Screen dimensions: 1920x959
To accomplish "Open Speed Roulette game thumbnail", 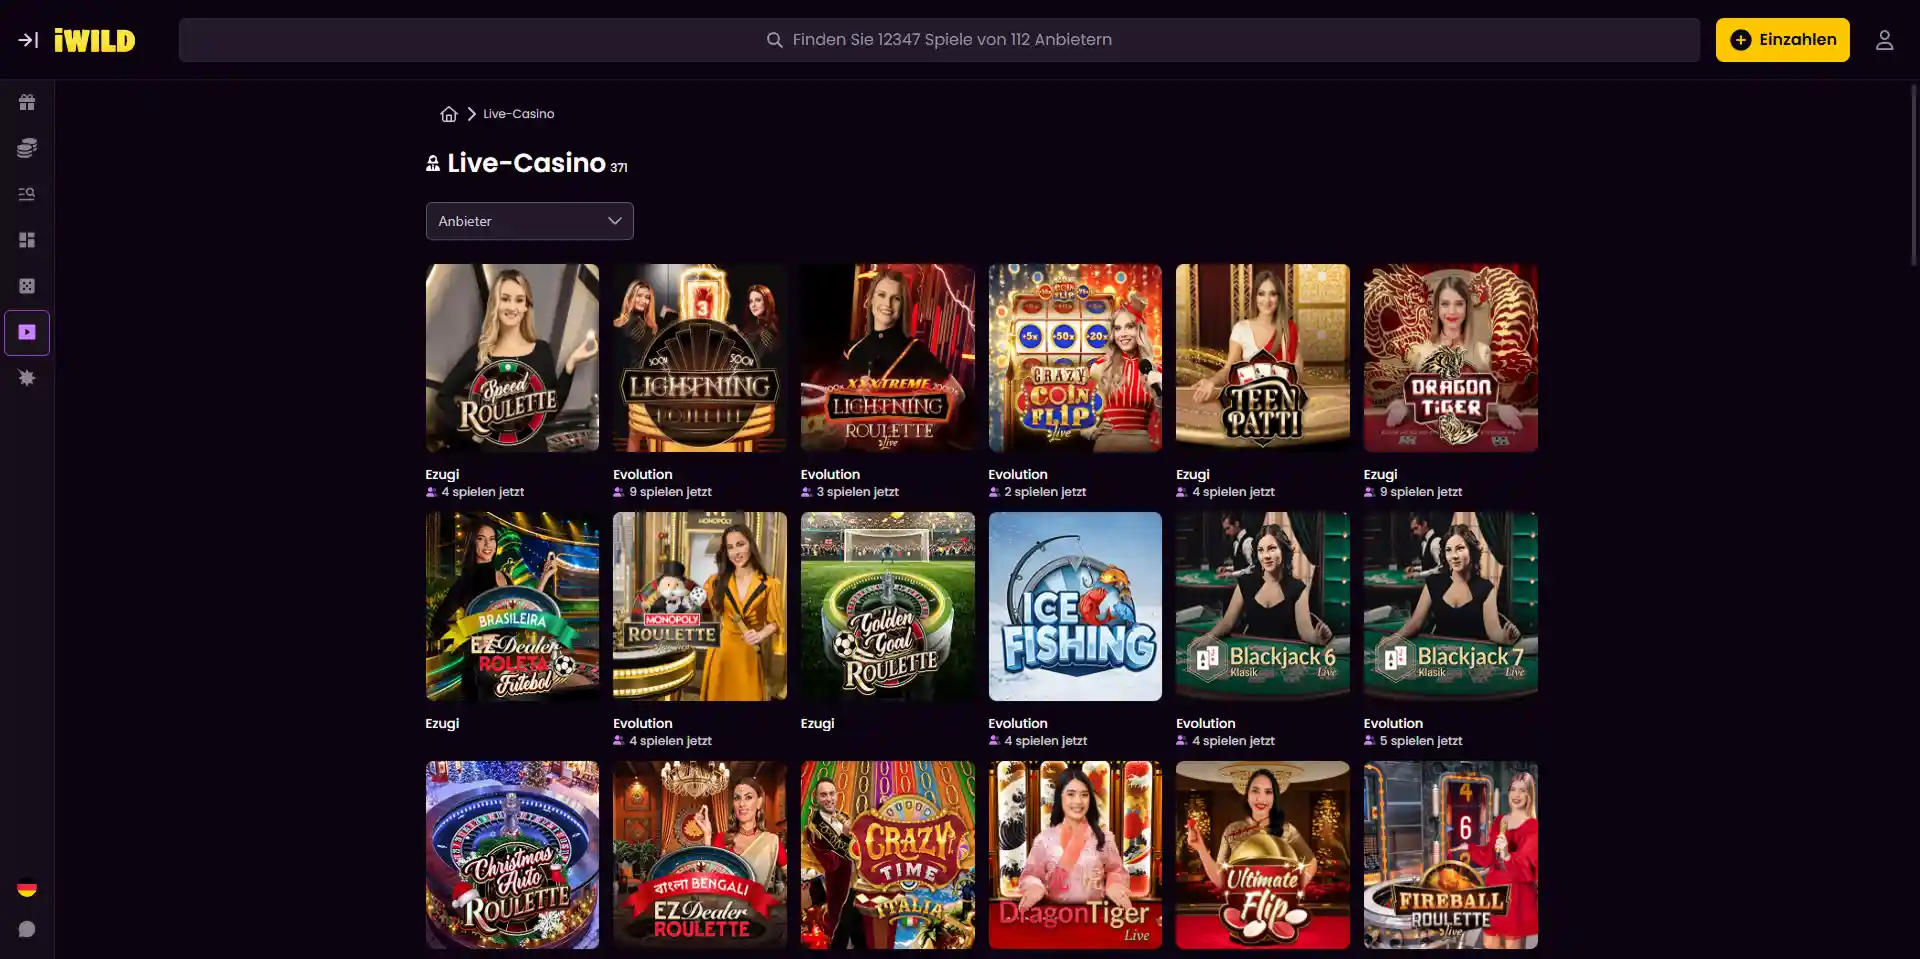I will point(512,358).
